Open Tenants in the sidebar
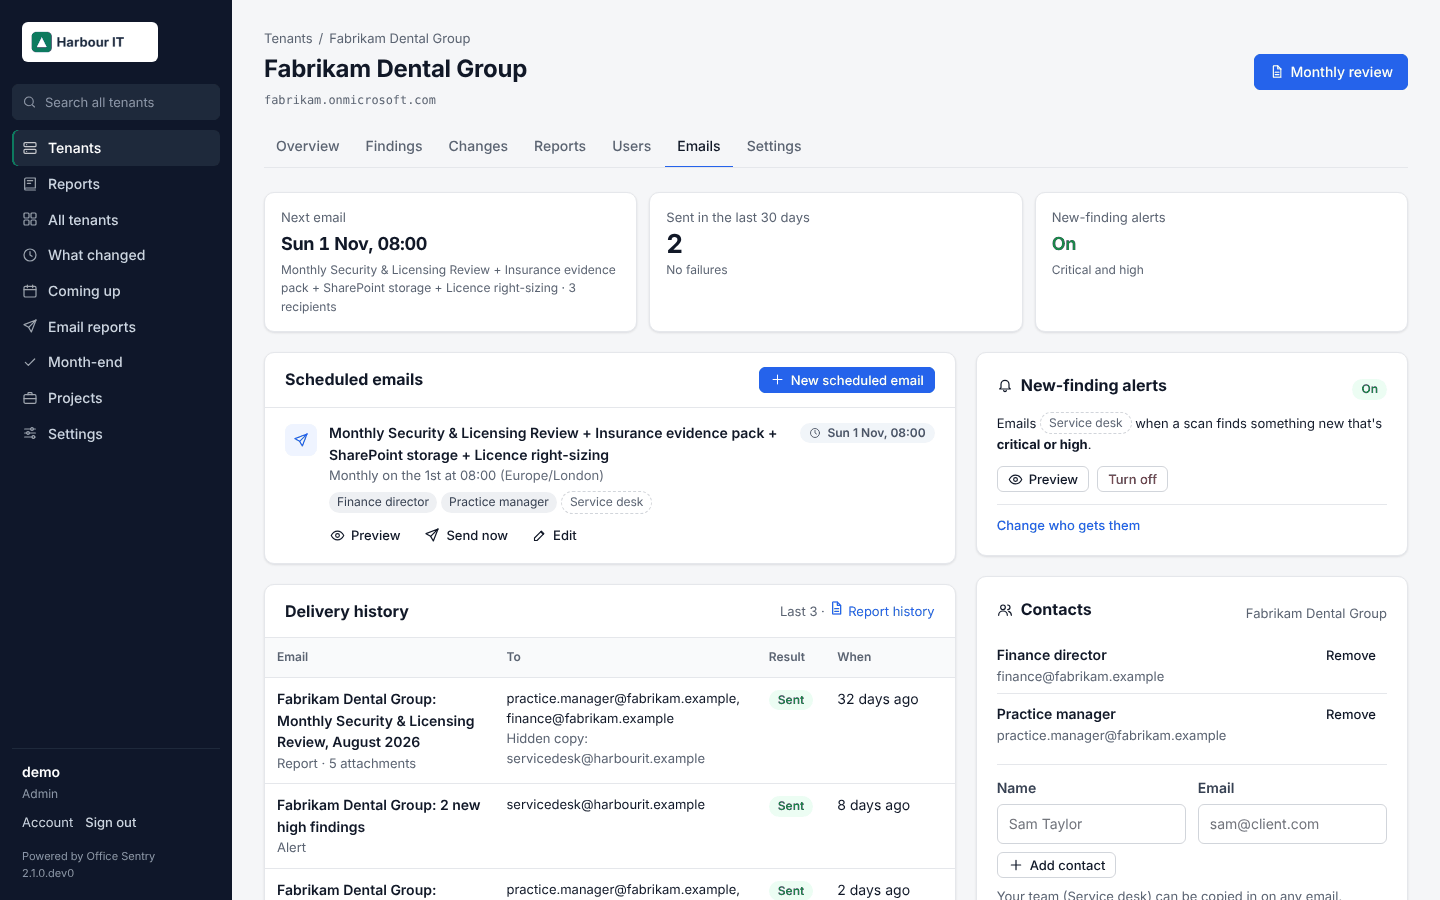This screenshot has width=1440, height=900. coord(116,148)
